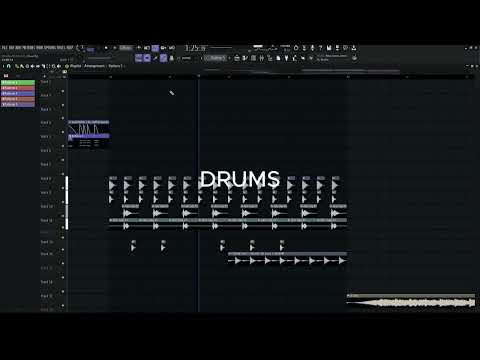This screenshot has width=480, height=360.
Task: Mute Track 1 with its dot
Action: tap(63, 91)
